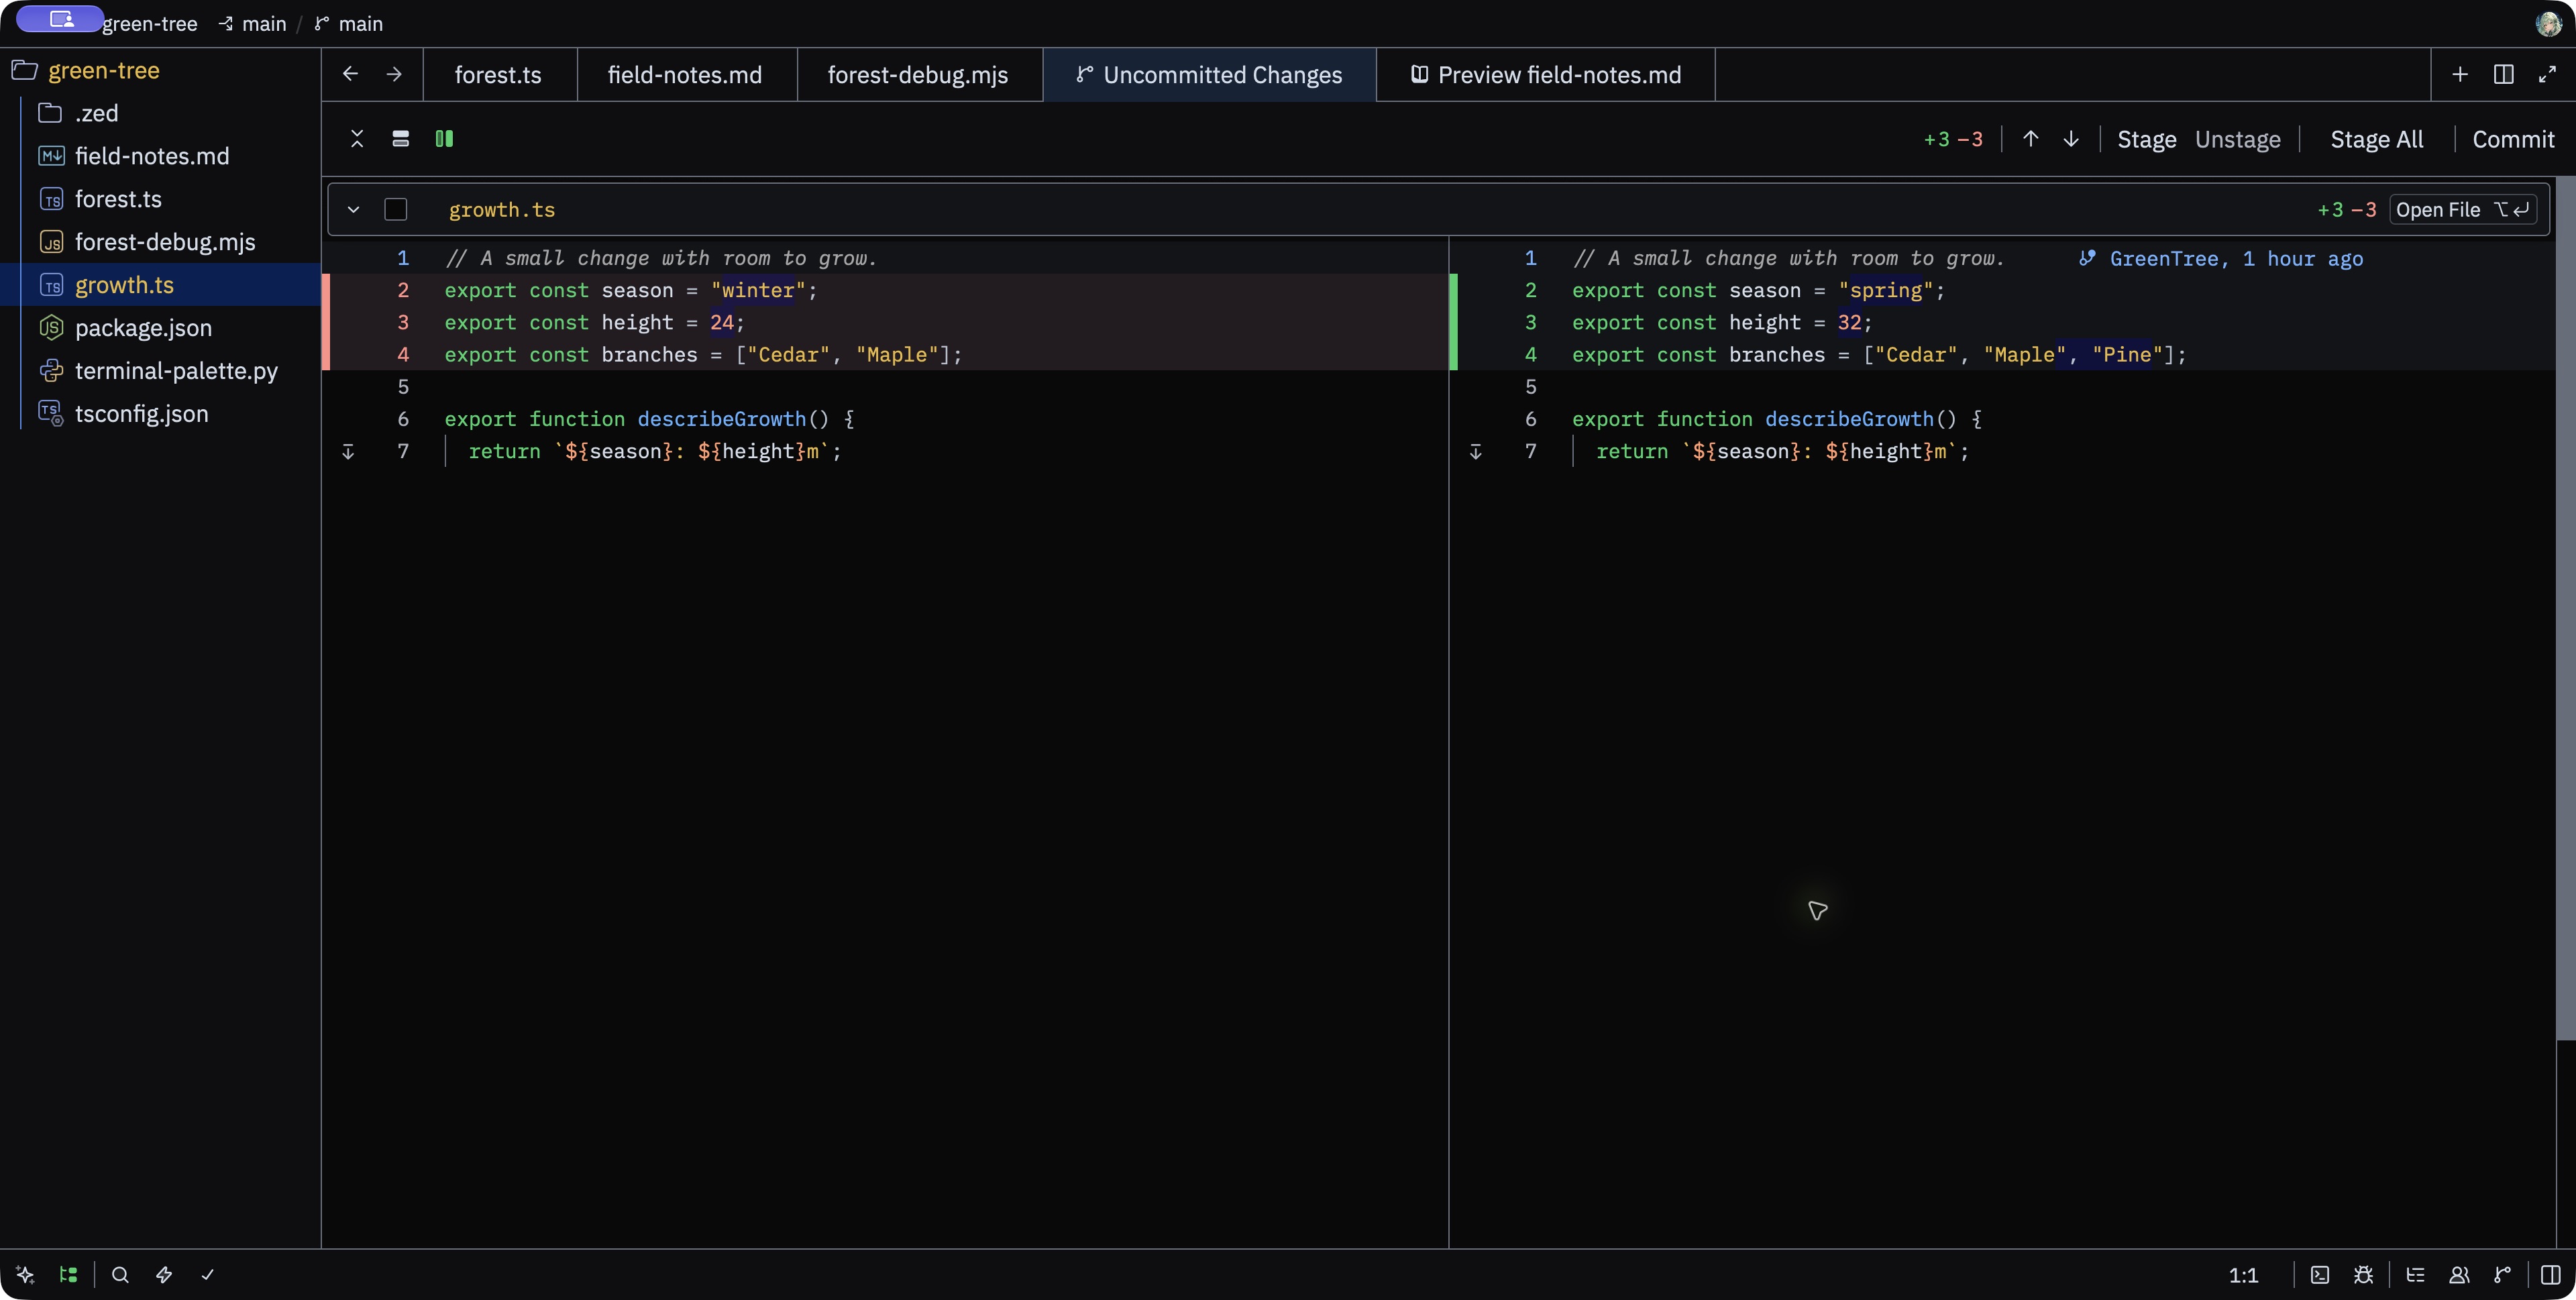Open the user avatar menu in the title bar

click(2548, 23)
